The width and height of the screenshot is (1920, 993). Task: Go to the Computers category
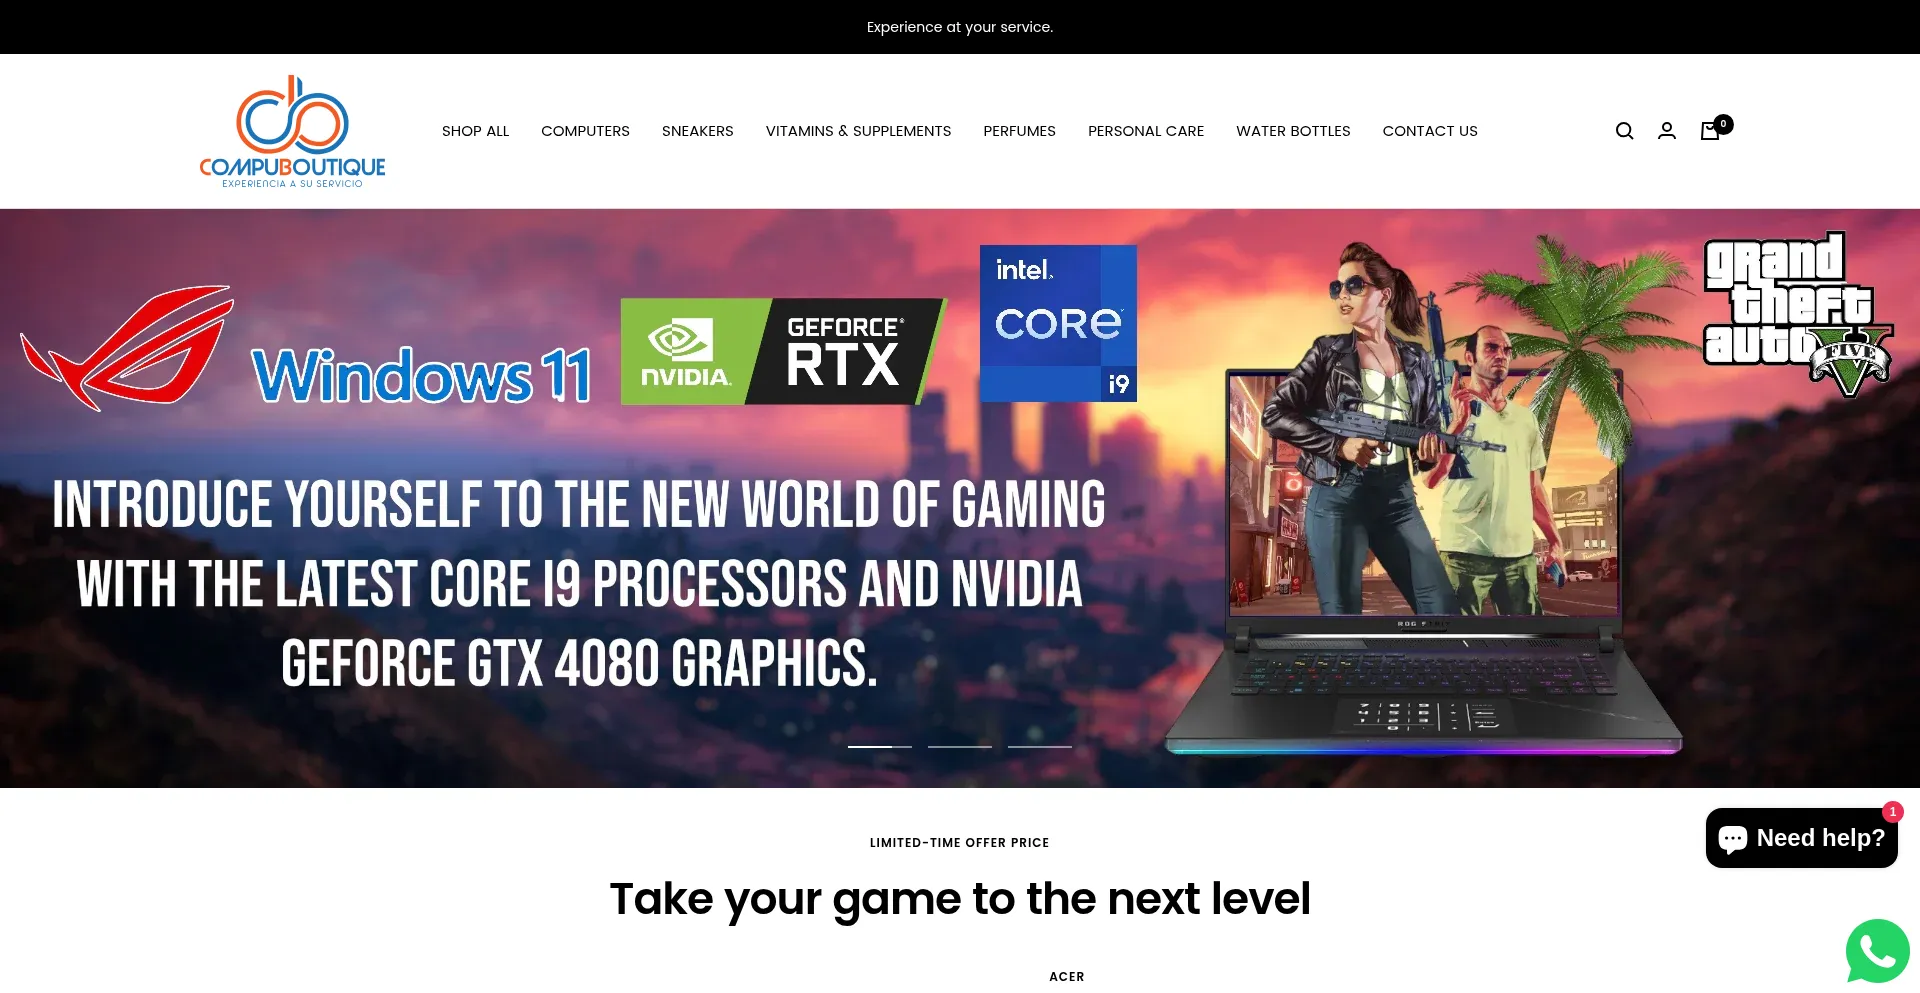pos(585,131)
